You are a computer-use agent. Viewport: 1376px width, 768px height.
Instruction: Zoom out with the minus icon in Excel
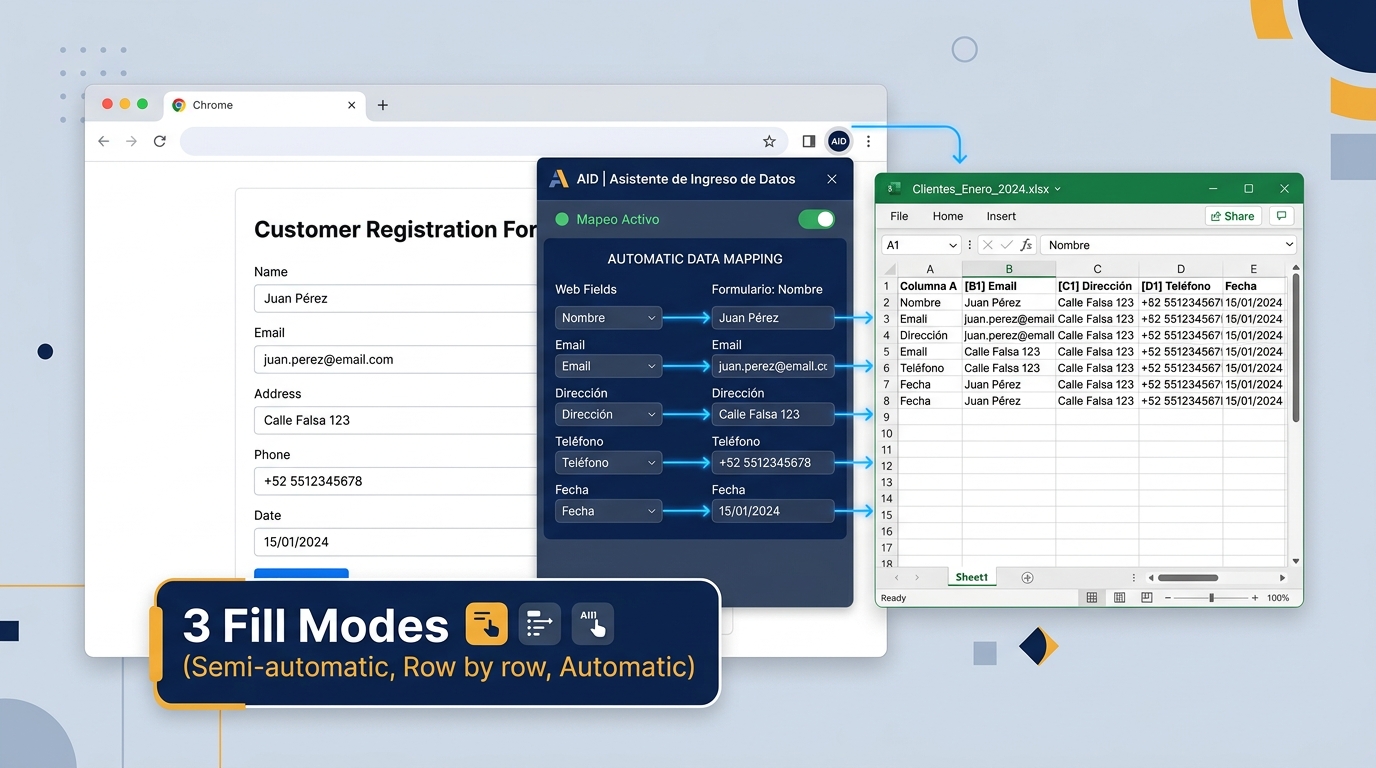click(x=1166, y=598)
